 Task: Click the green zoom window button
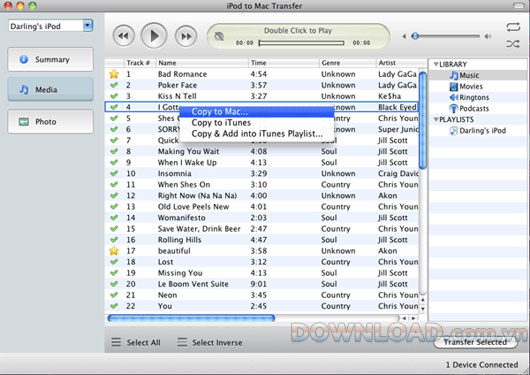click(32, 5)
